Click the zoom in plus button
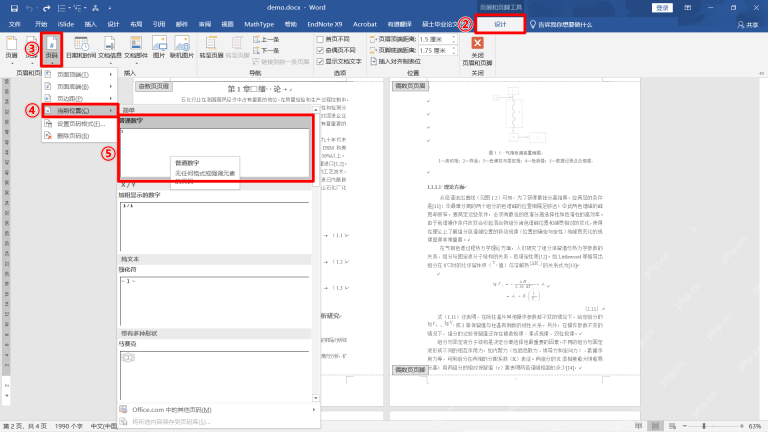The height and width of the screenshot is (432, 768). pyautogui.click(x=742, y=426)
